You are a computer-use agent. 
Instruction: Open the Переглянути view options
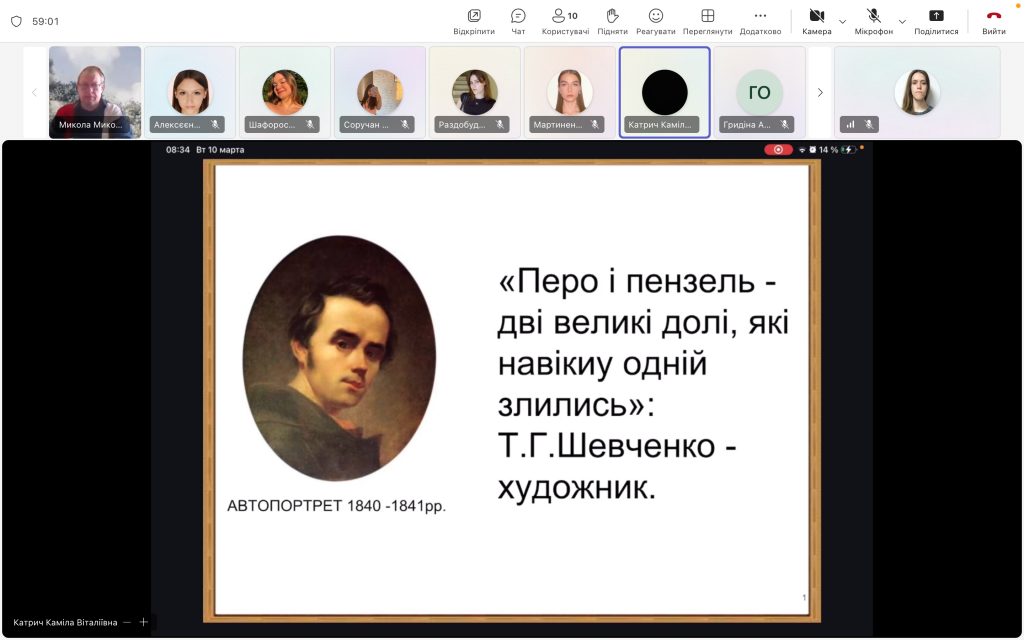coord(707,20)
